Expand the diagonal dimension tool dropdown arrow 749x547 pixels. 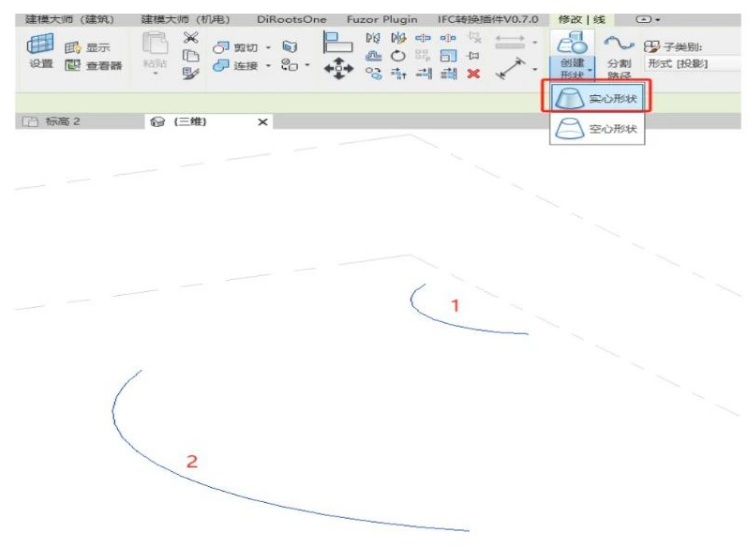coord(535,69)
